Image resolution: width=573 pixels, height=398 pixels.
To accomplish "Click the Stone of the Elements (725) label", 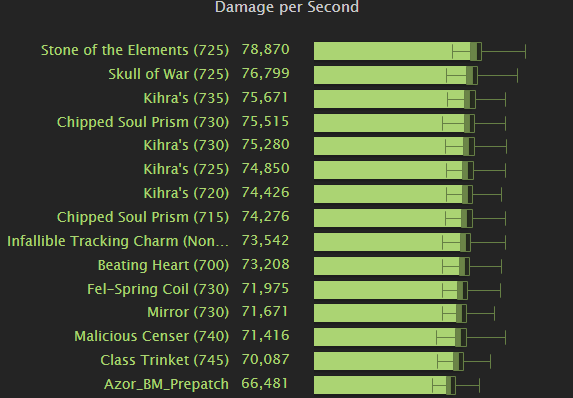I will pyautogui.click(x=135, y=50).
